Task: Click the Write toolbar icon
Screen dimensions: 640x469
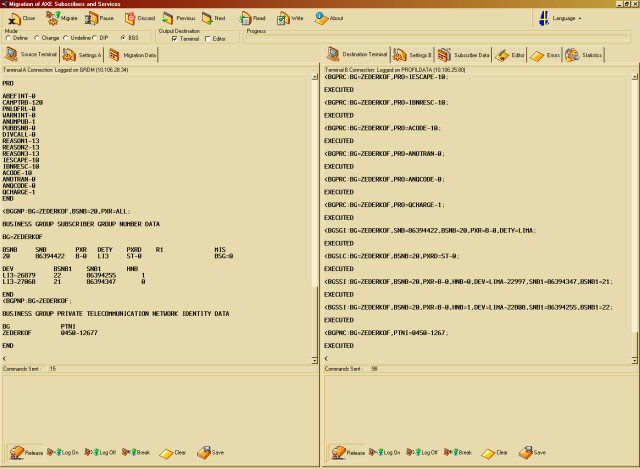Action: click(x=290, y=18)
